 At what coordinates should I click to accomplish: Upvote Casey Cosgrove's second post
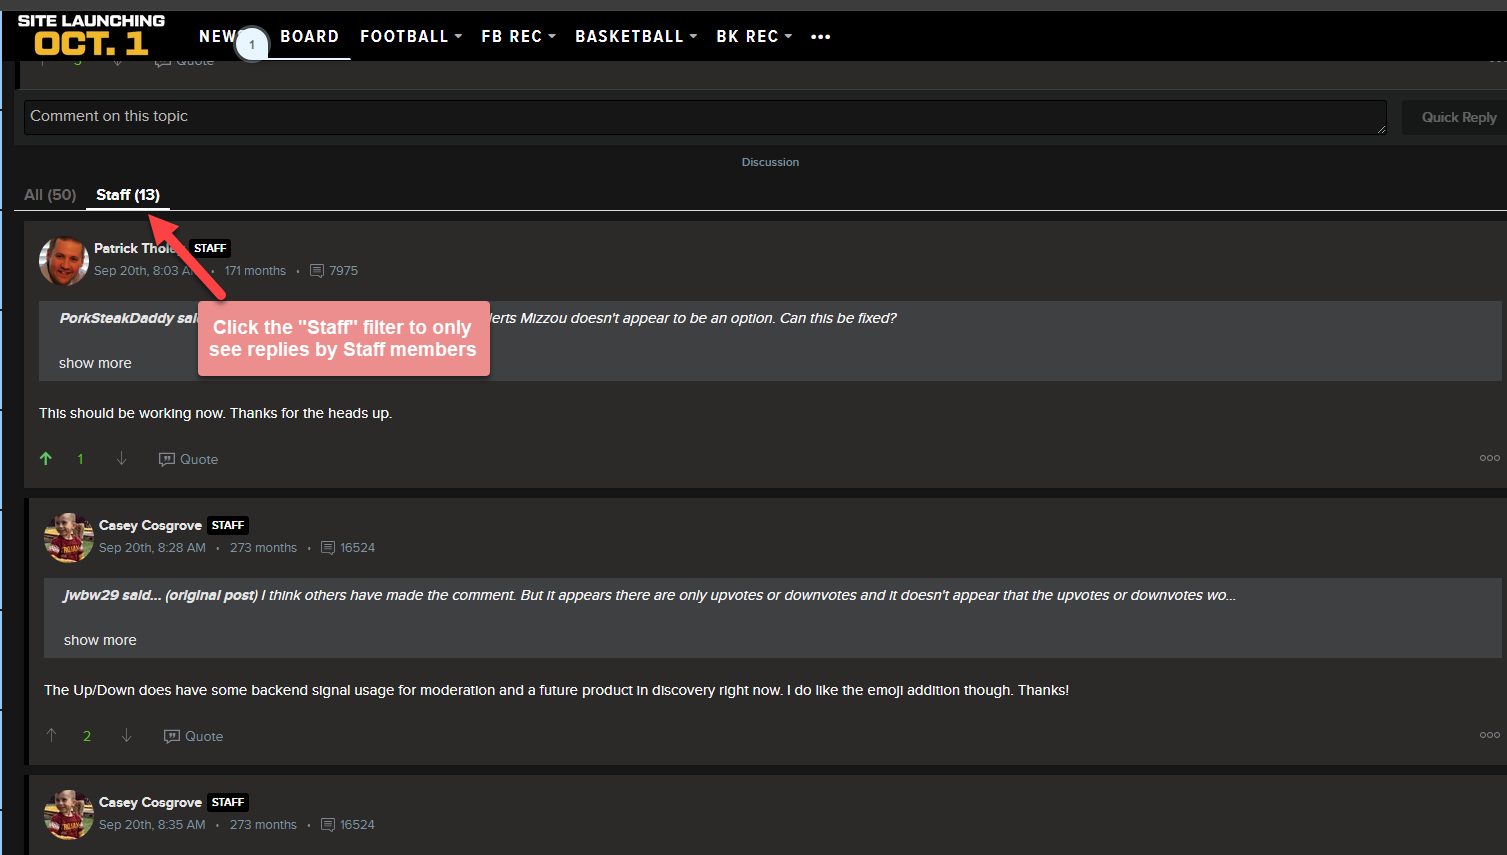tap(51, 735)
